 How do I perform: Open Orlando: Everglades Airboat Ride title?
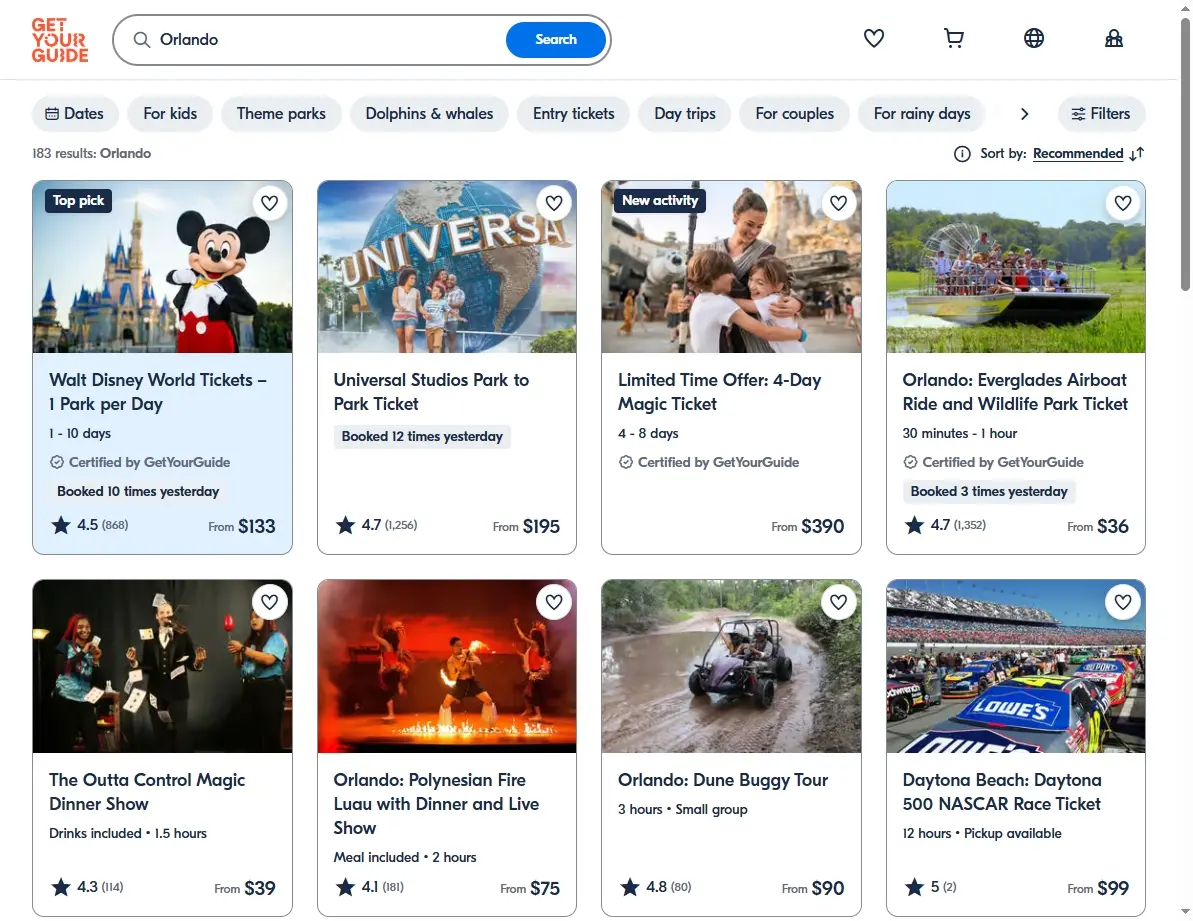pos(1015,392)
